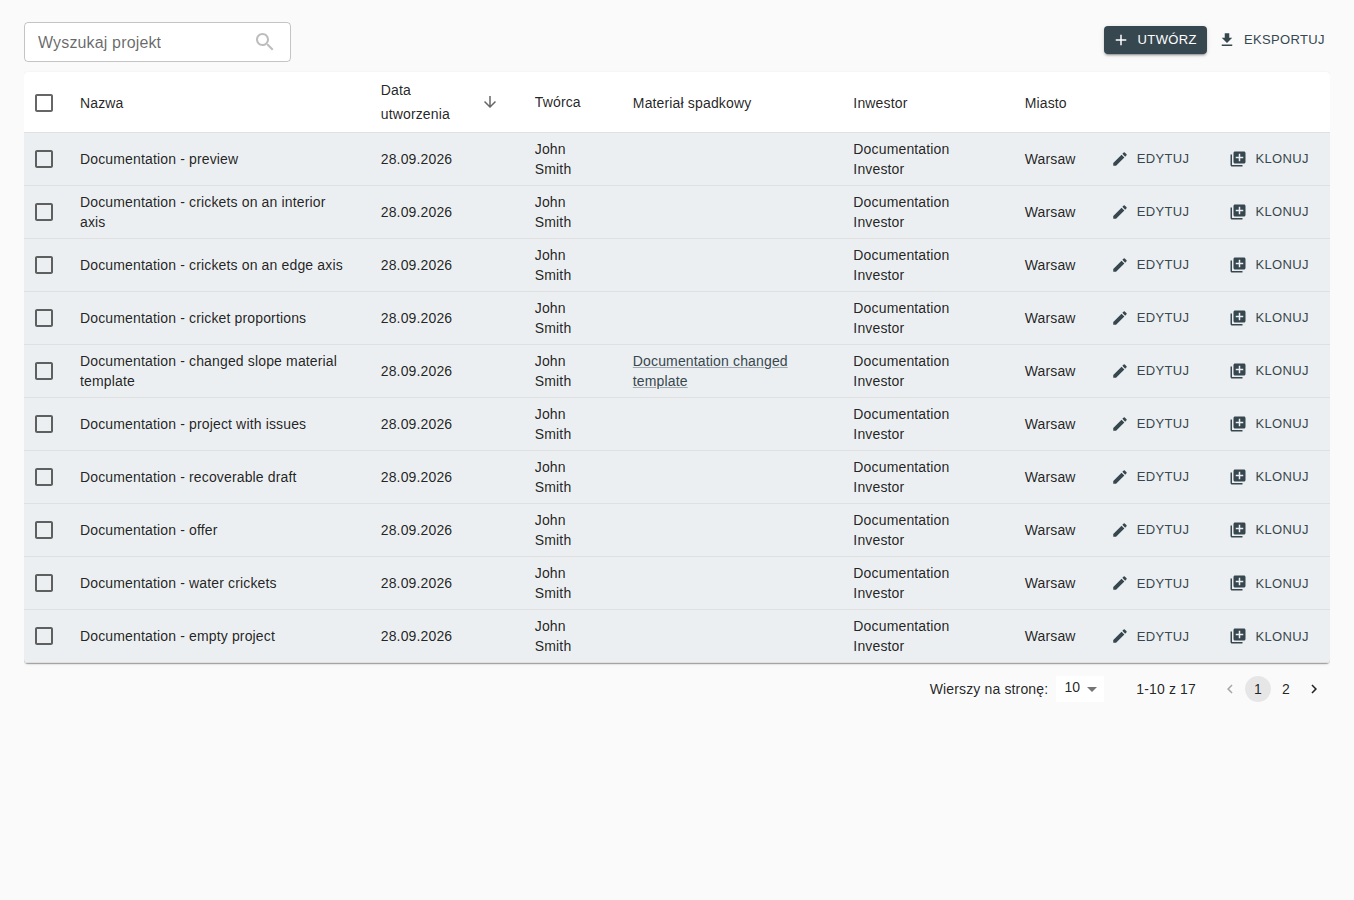1354x900 pixels.
Task: Click pencil icon for cricket proportions row
Action: pos(1120,318)
